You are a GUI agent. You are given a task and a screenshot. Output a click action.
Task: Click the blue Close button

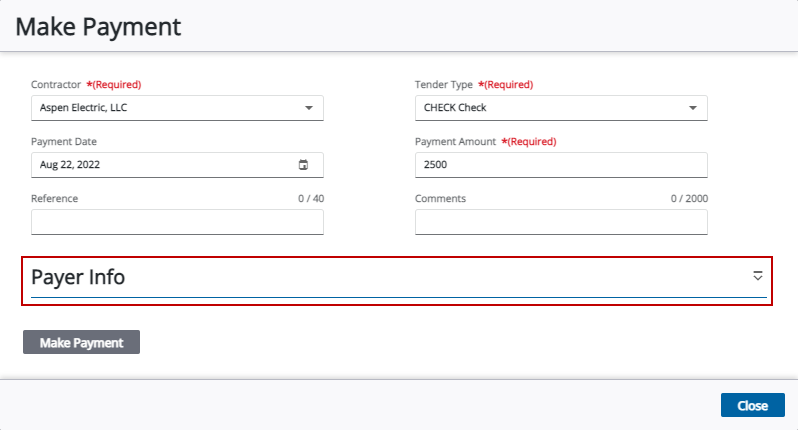coord(753,405)
